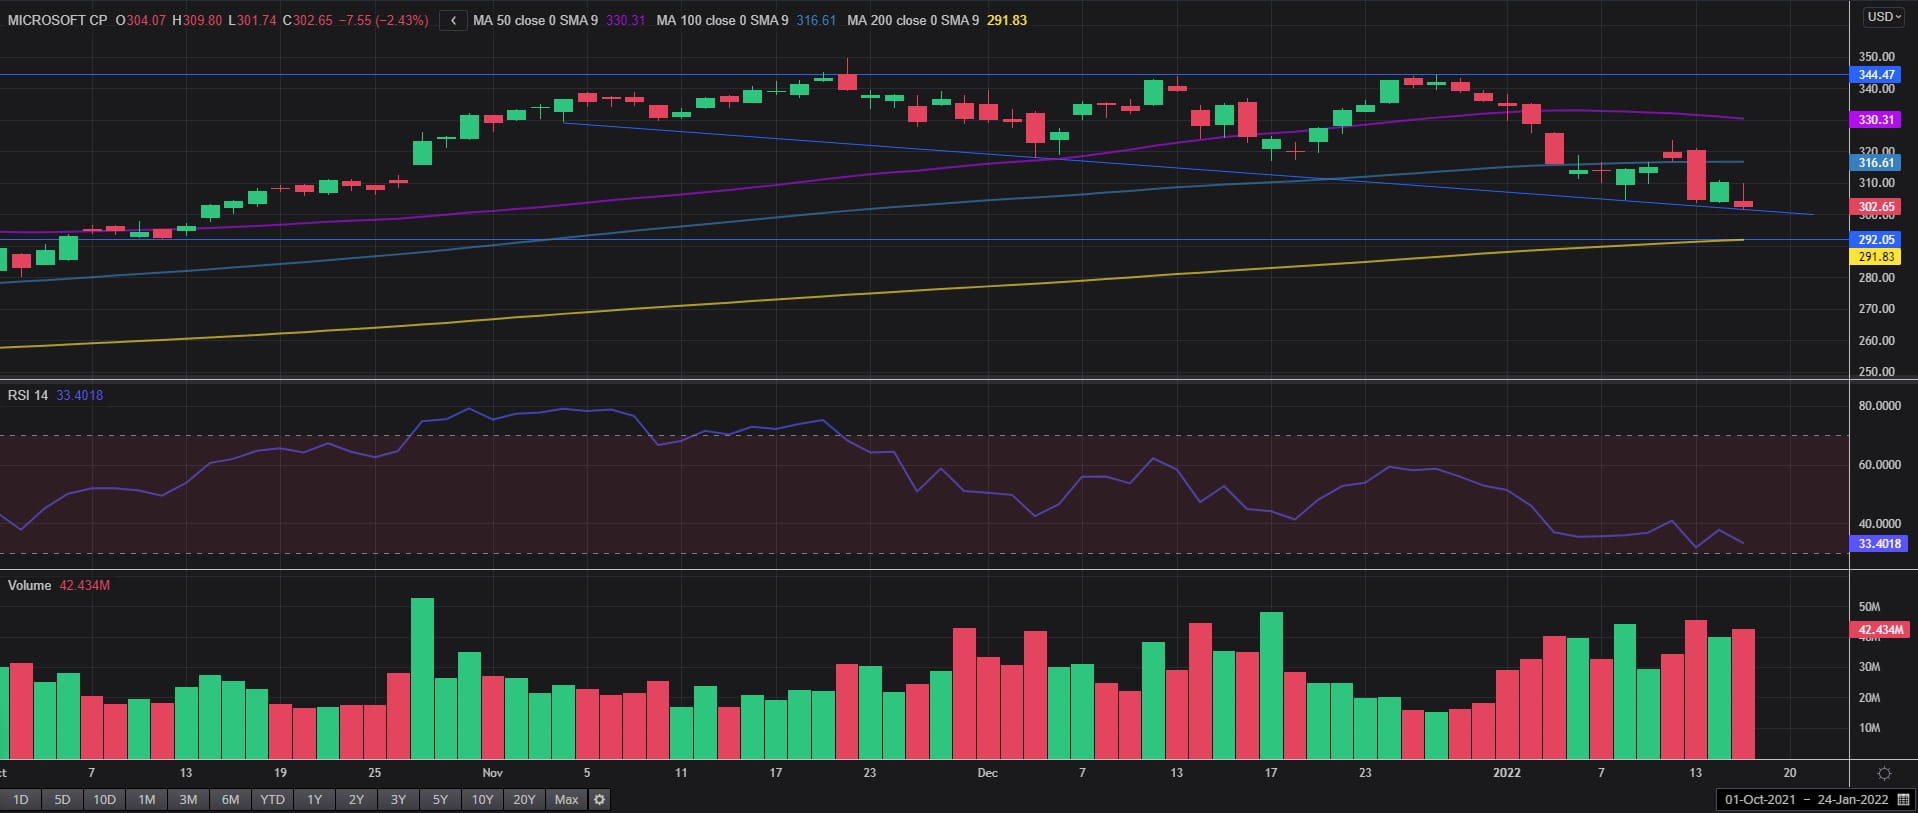Click the axis settings icon at bottom right
Image resolution: width=1918 pixels, height=813 pixels.
(x=1884, y=773)
